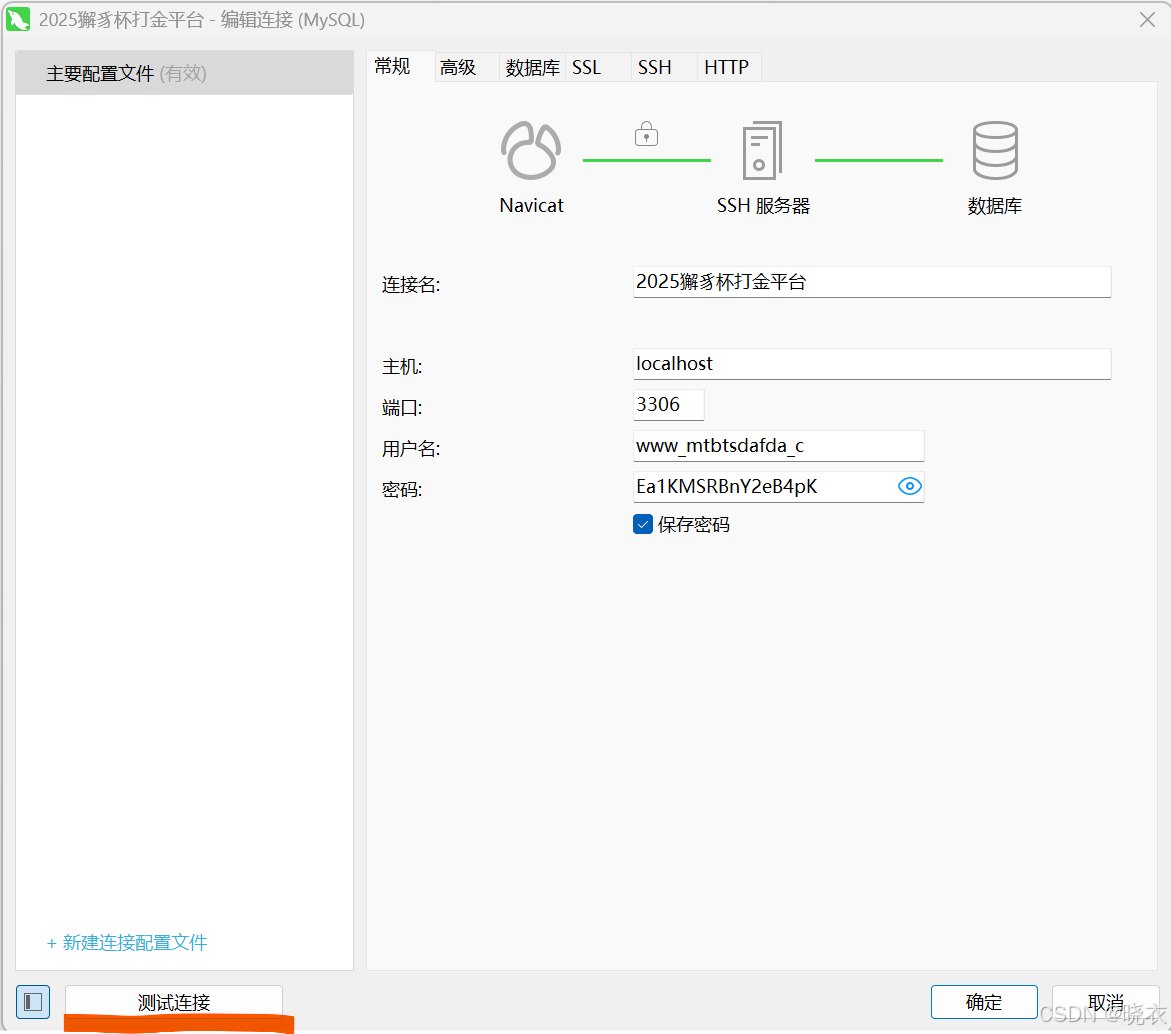Viewport: 1171px width, 1034px height.
Task: Show password with the eye icon
Action: (x=909, y=486)
